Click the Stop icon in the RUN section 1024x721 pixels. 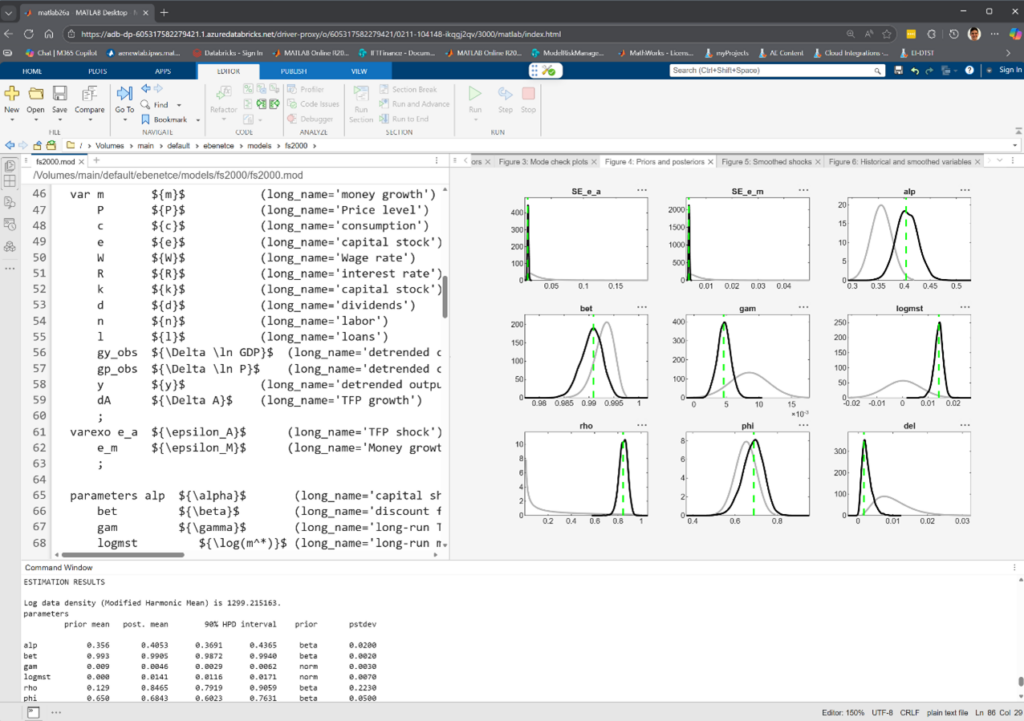pyautogui.click(x=528, y=93)
